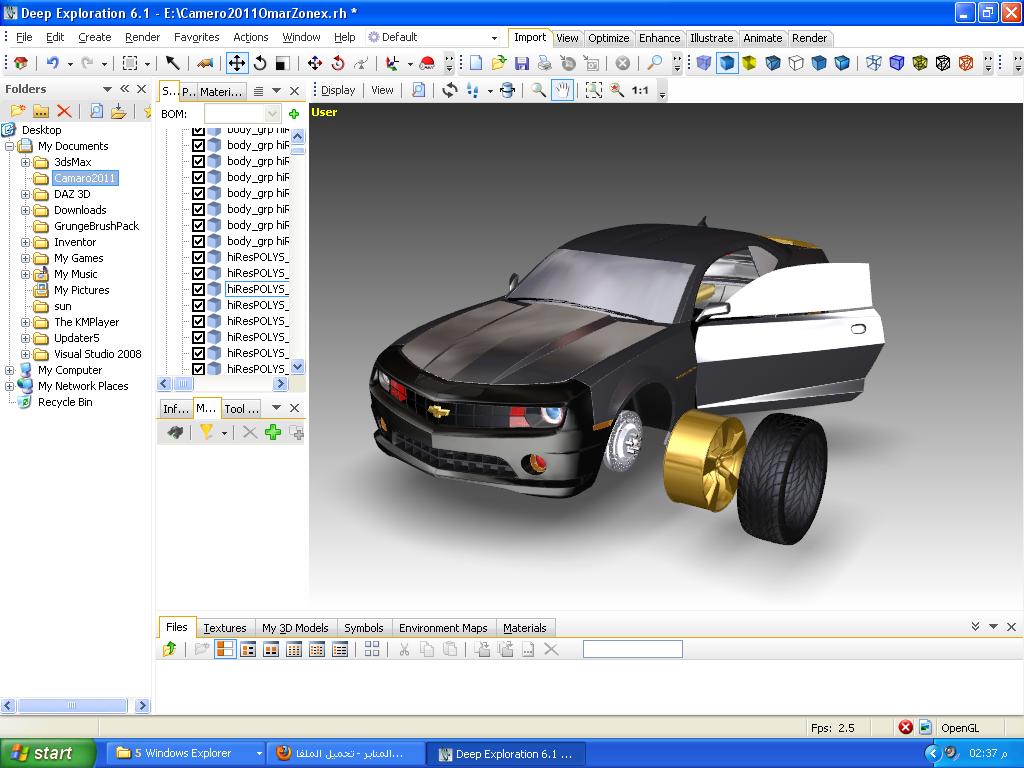
Task: Choose the solid yellow cube shading mode
Action: (x=749, y=63)
